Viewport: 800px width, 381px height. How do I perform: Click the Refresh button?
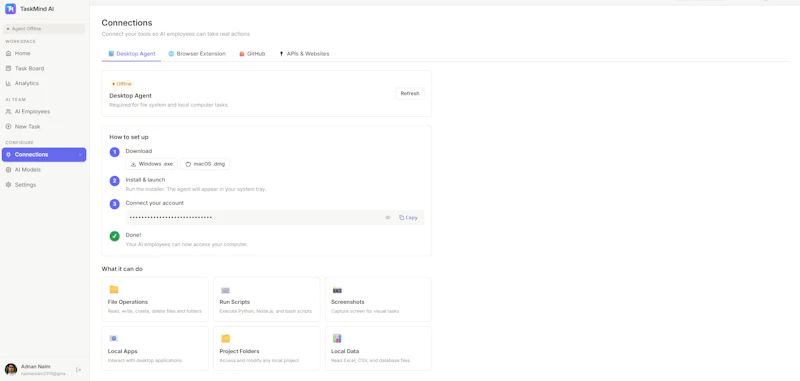tap(410, 93)
